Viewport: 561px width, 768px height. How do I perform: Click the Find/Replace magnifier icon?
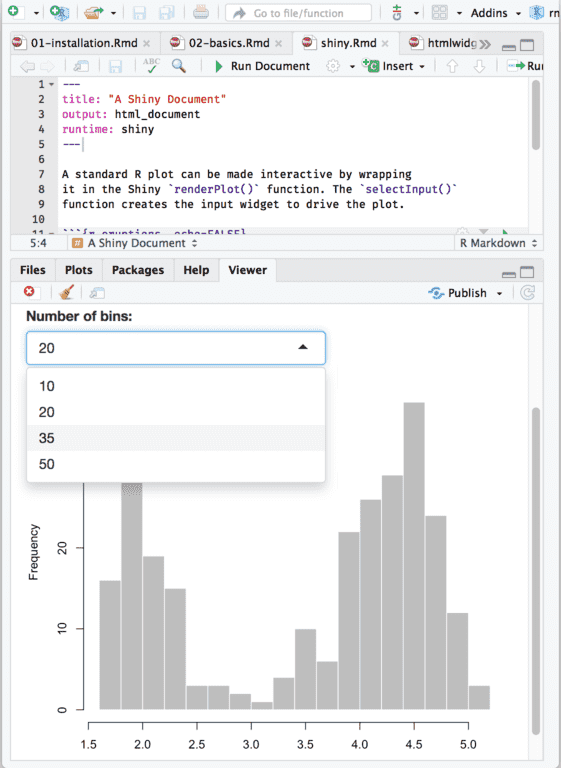[179, 66]
